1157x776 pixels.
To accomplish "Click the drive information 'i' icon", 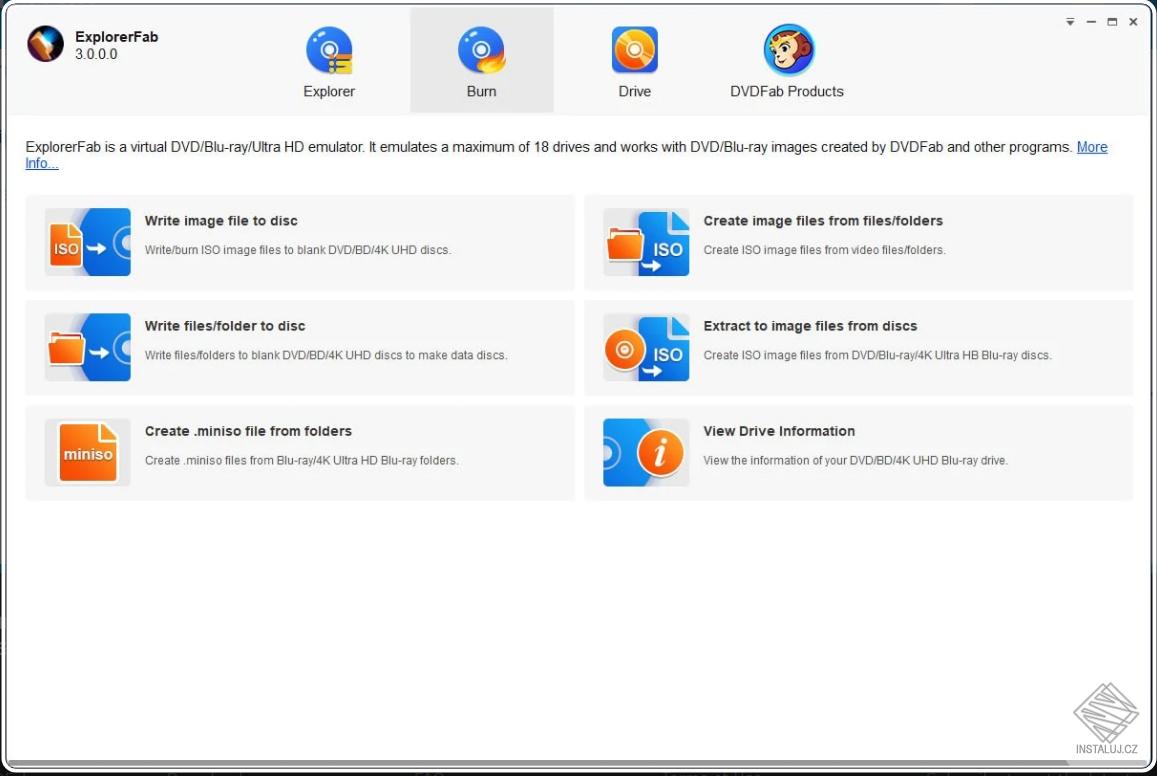I will tap(646, 452).
